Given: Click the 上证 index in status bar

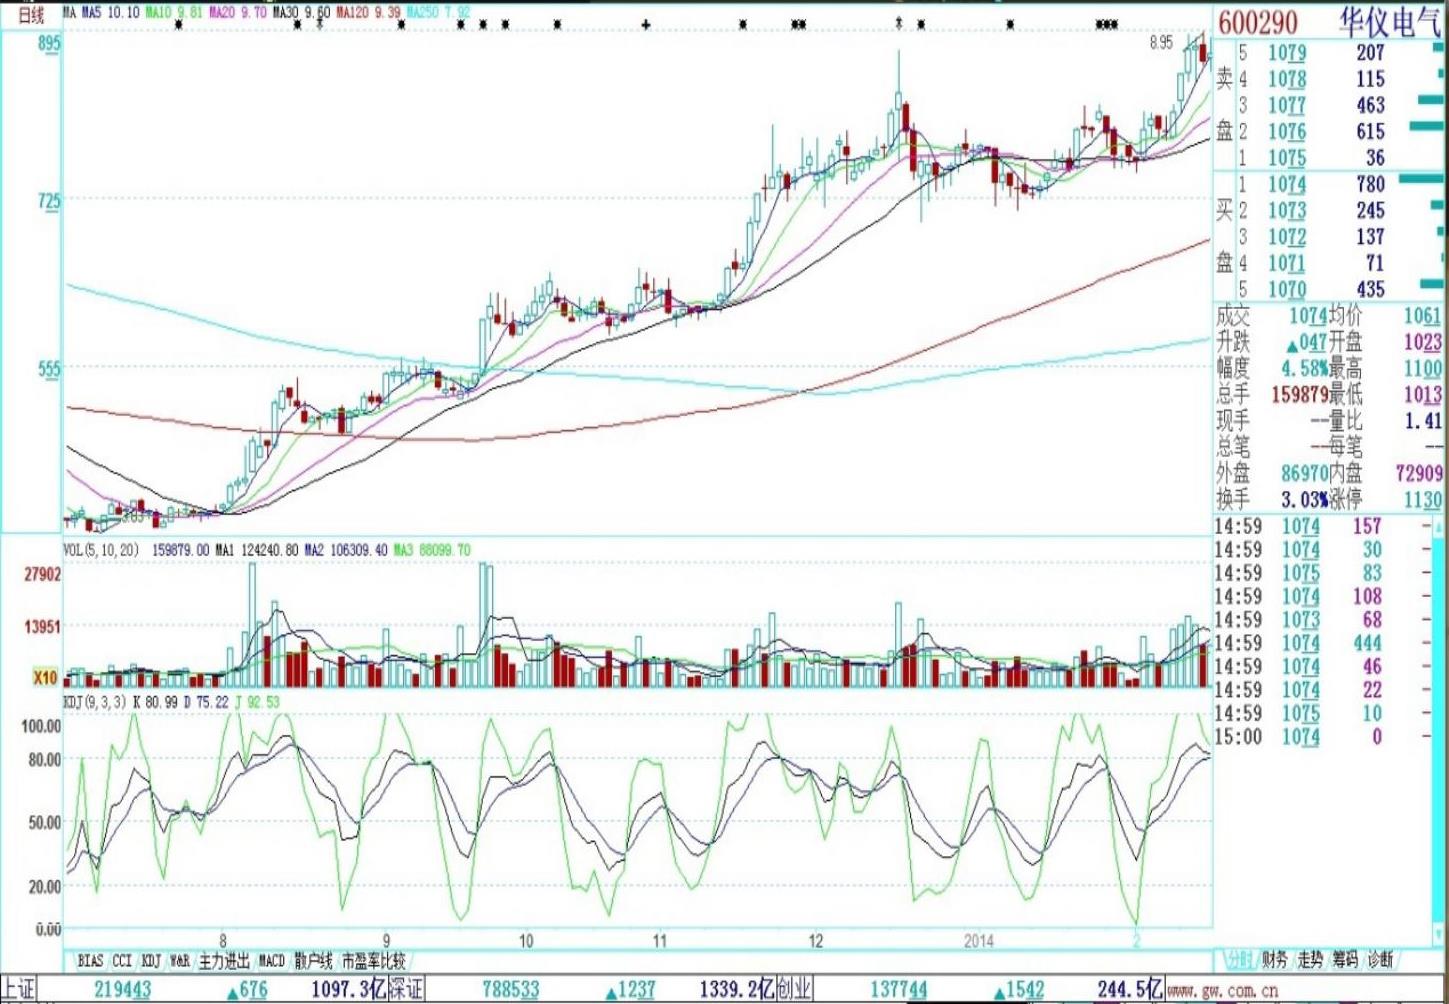Looking at the screenshot, I should (18, 990).
